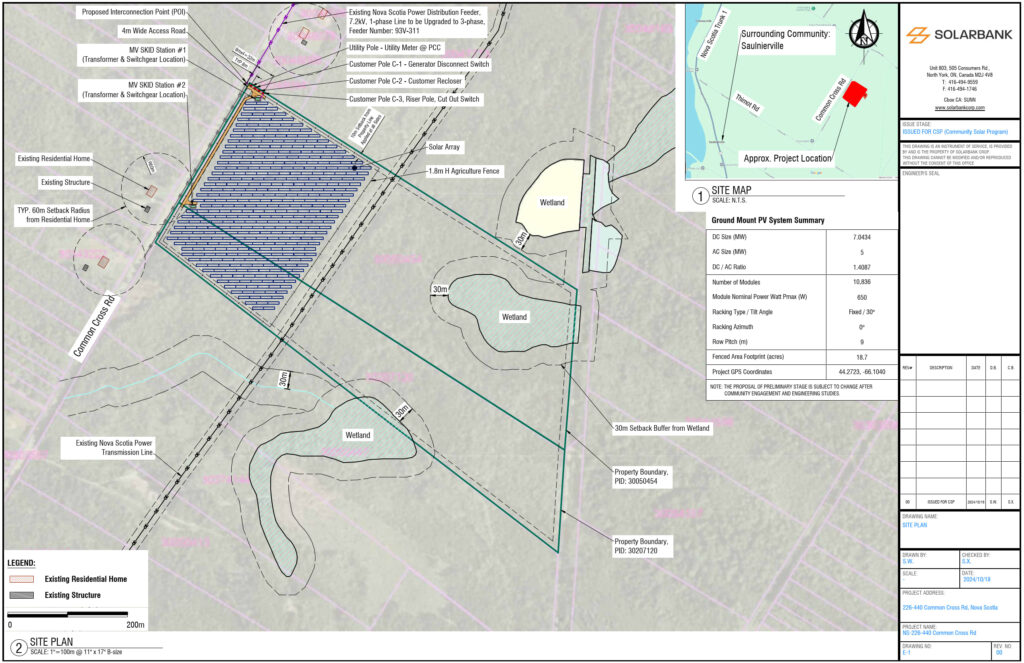Click the DC / AC Ratio value 1.4087
The height and width of the screenshot is (663, 1024).
pyautogui.click(x=861, y=267)
